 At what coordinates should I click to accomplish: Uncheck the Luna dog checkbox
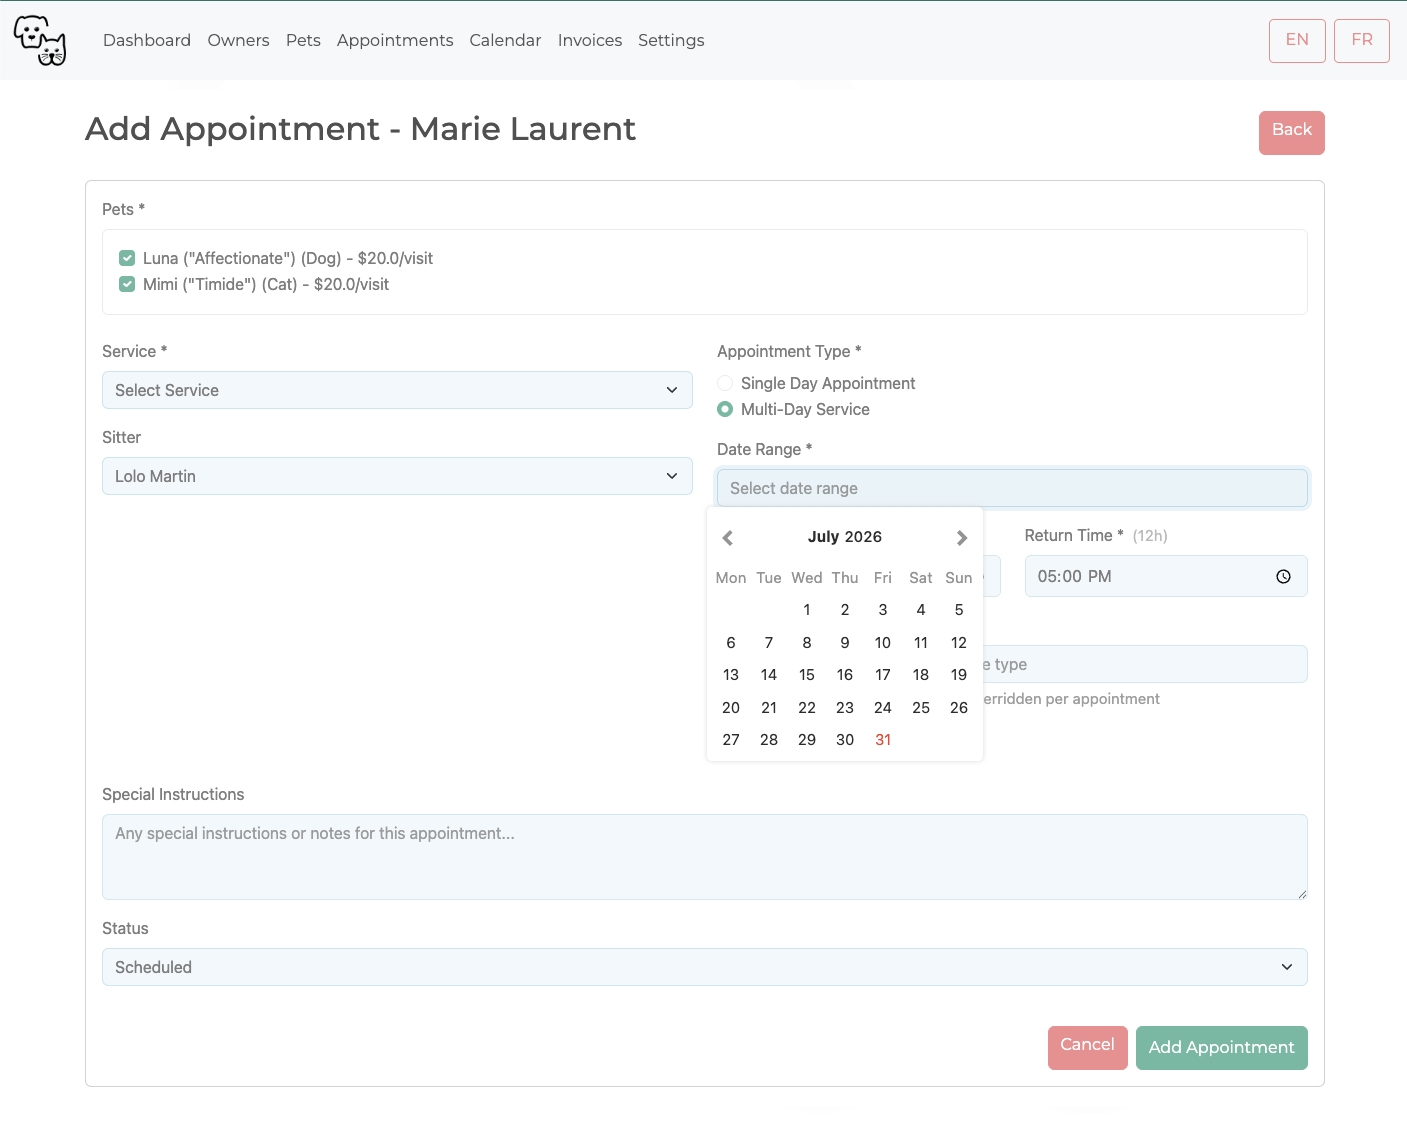click(127, 258)
